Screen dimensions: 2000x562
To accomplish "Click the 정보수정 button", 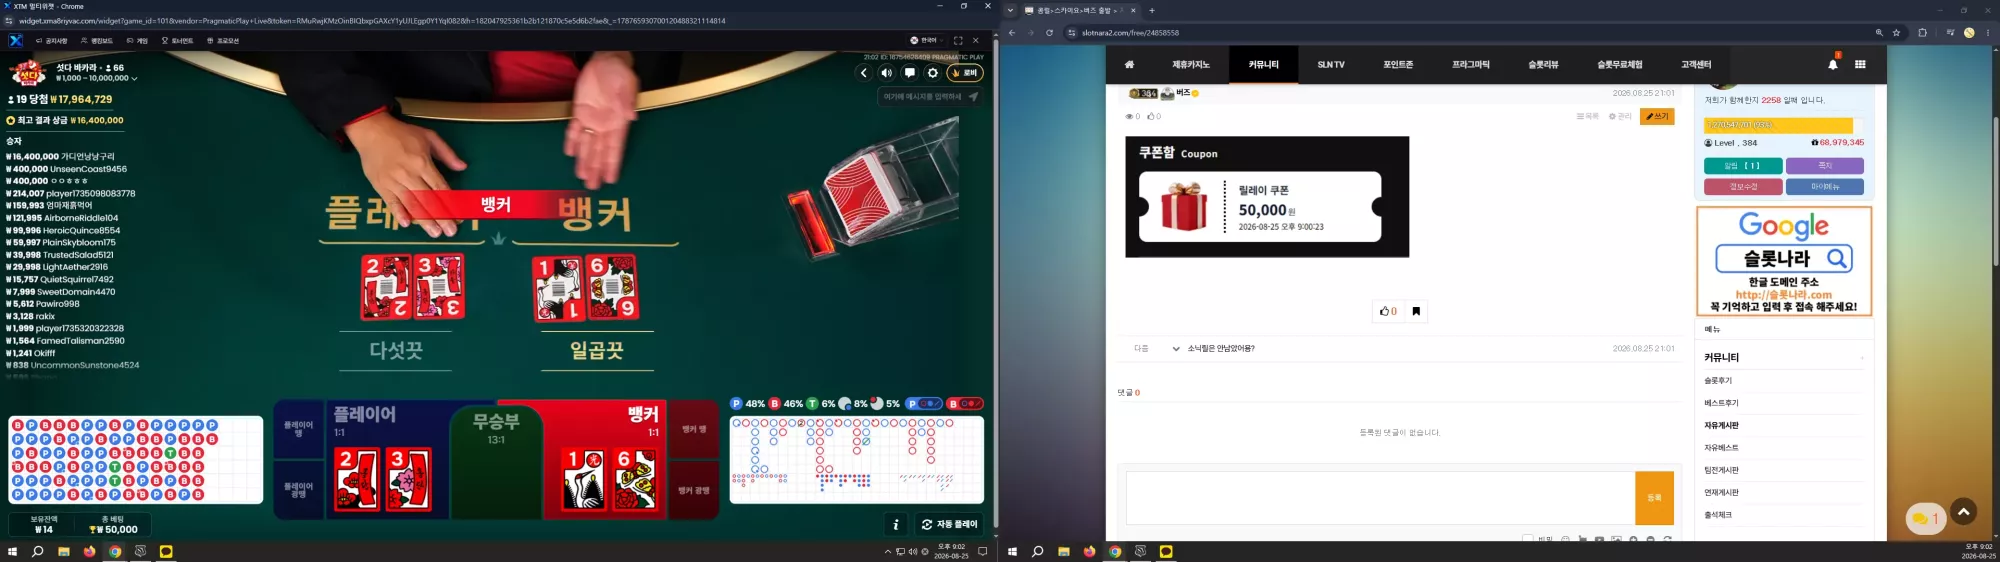I will 1743,187.
